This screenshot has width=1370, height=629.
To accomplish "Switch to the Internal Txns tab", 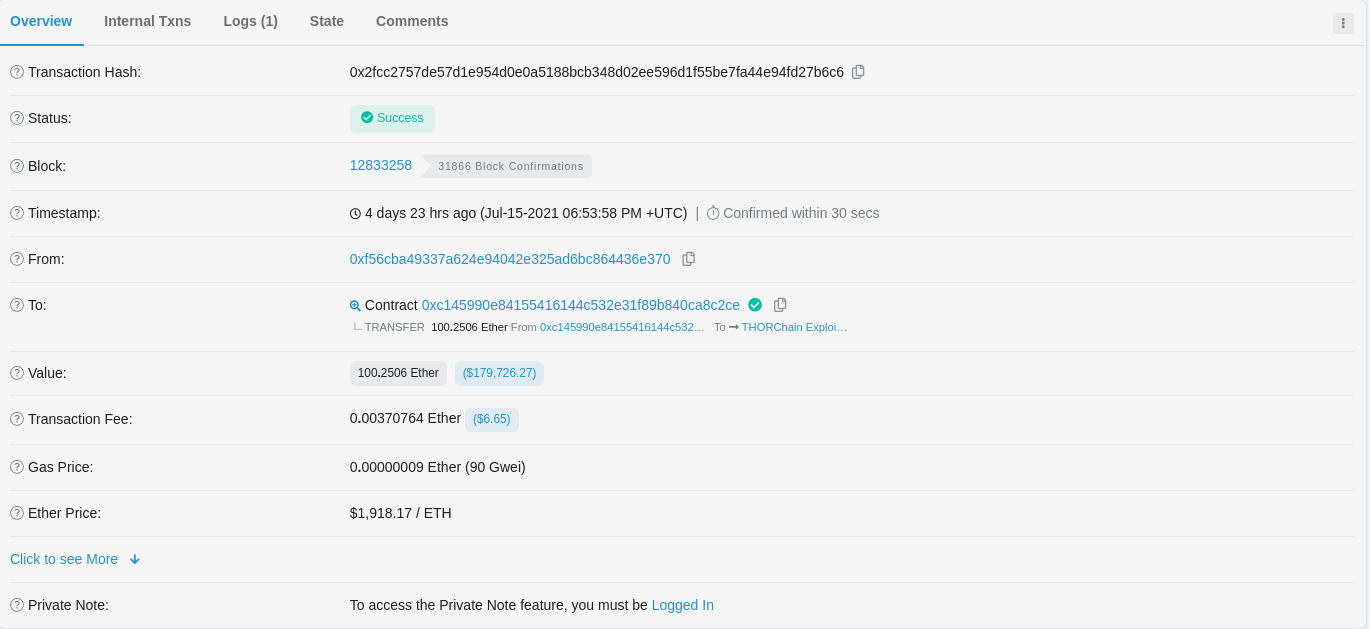I will coord(147,21).
